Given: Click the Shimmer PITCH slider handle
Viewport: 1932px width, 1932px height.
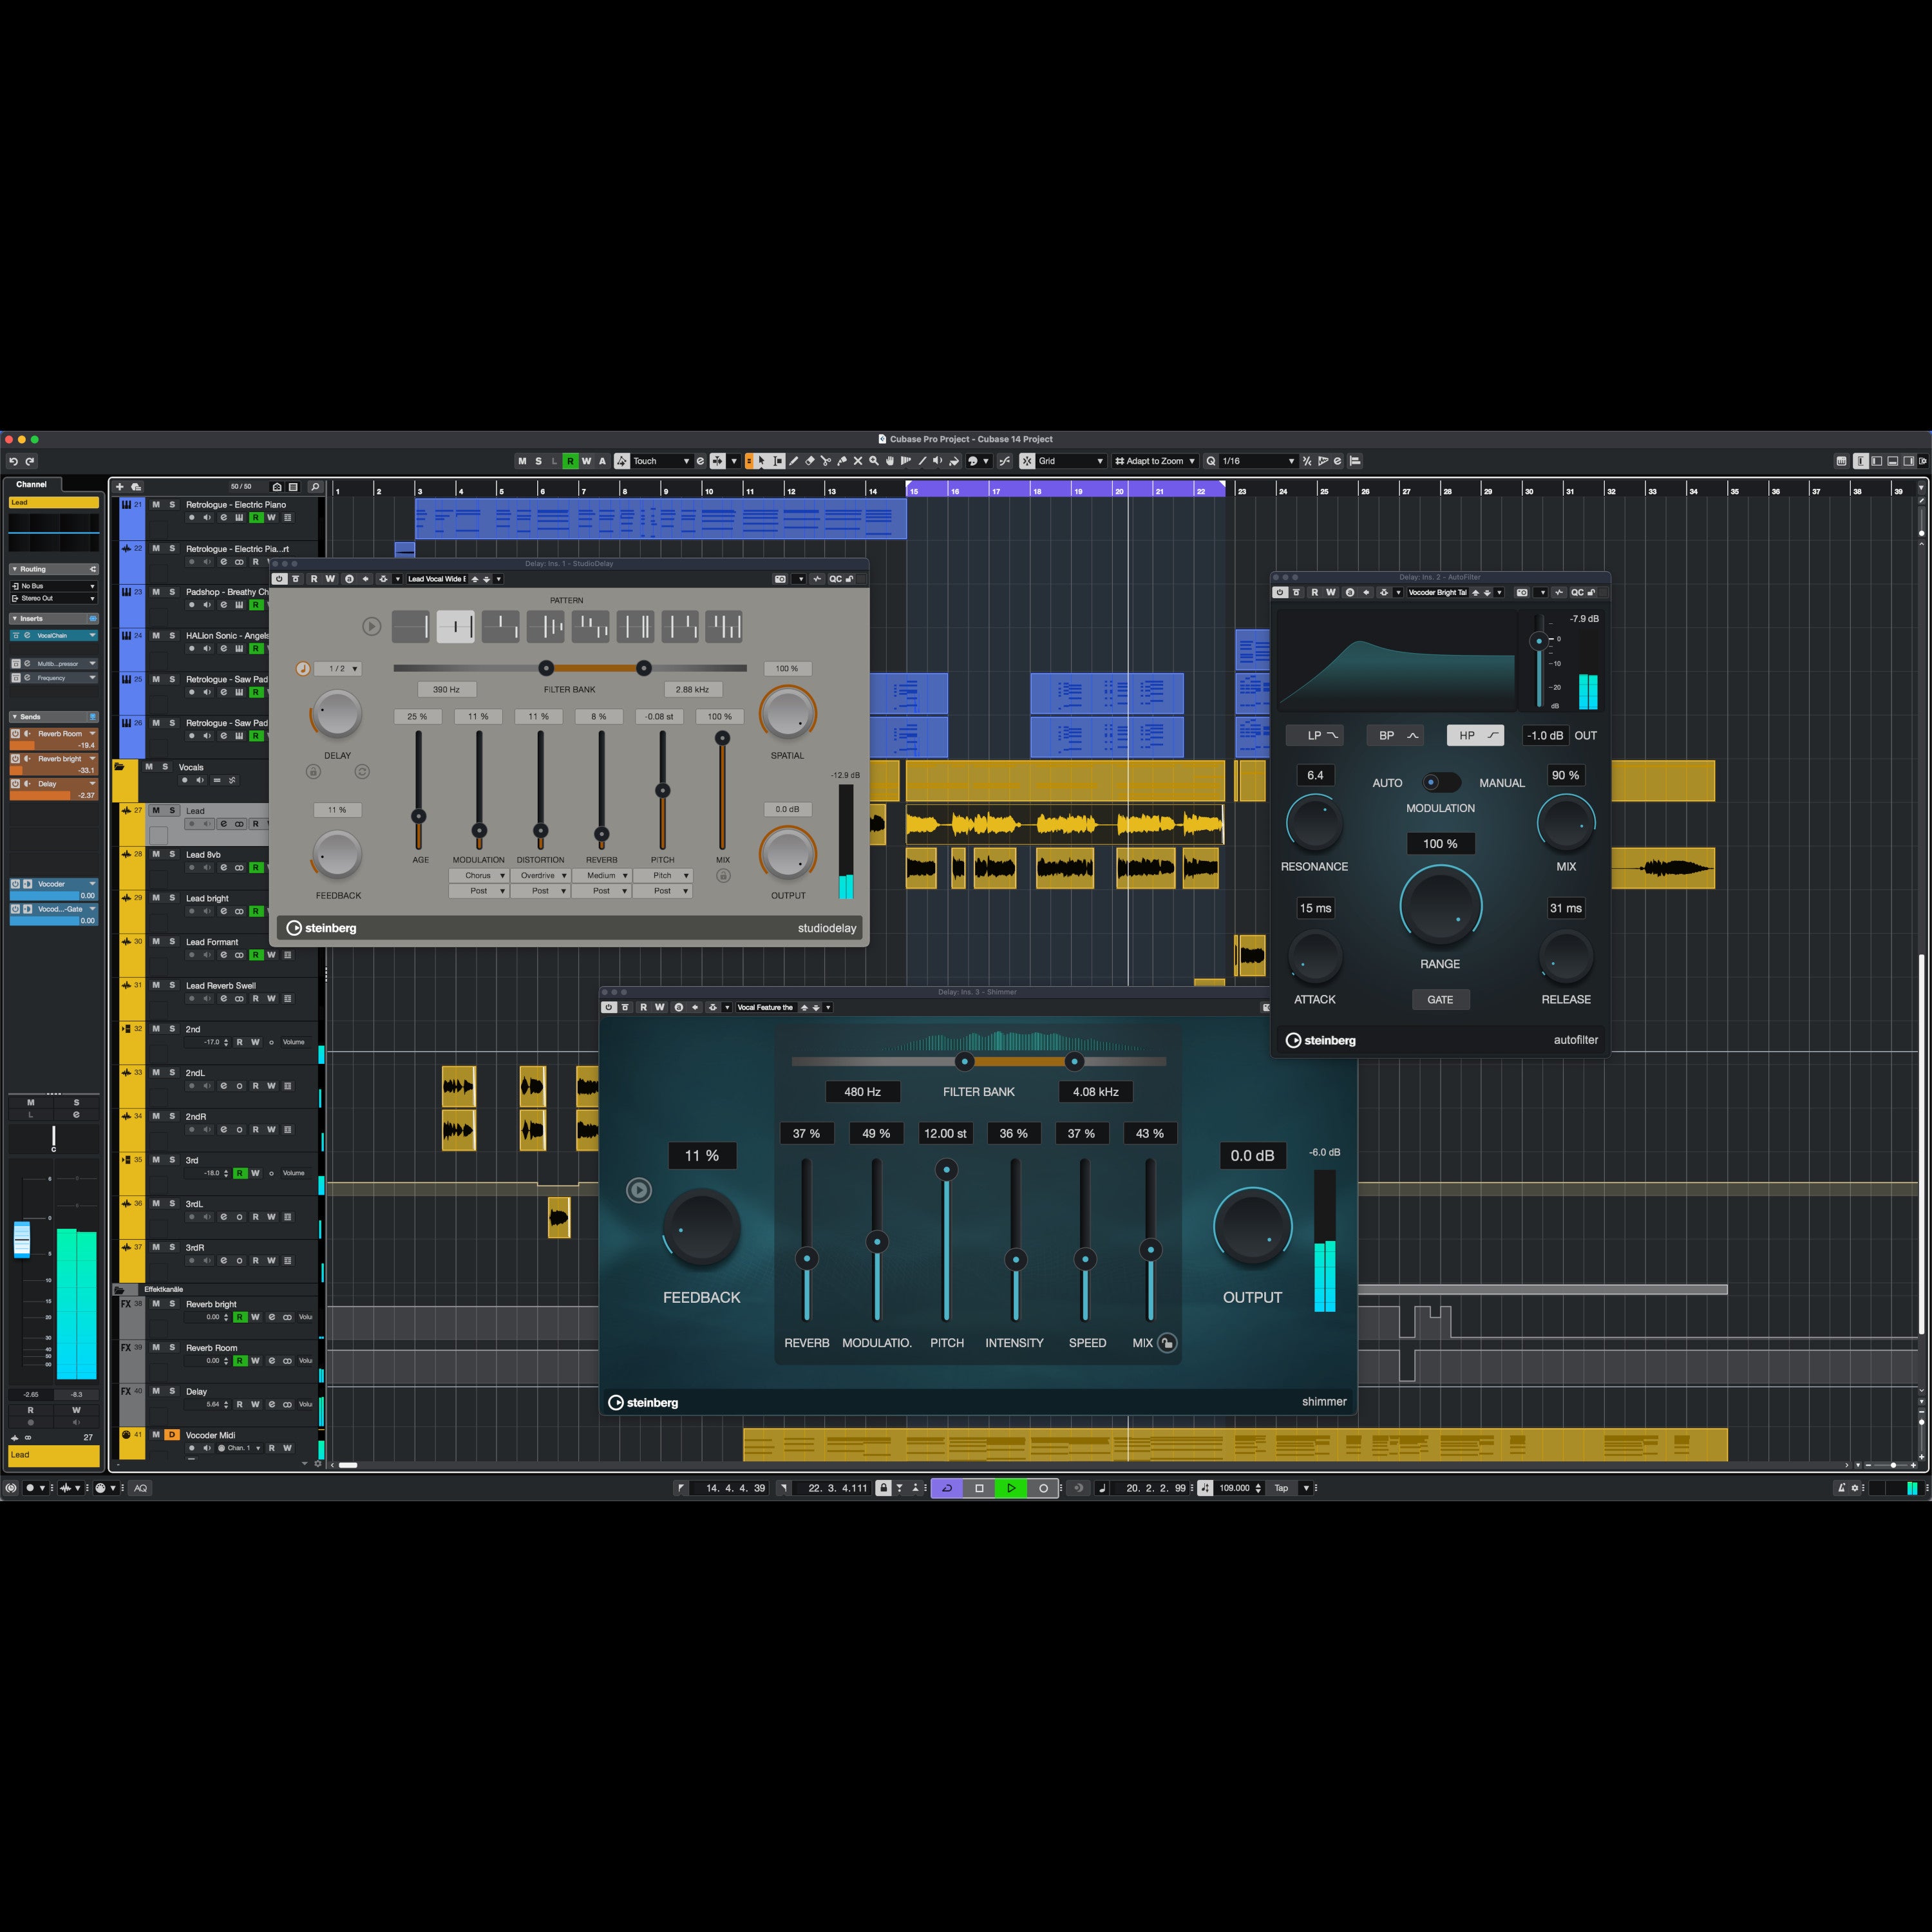Looking at the screenshot, I should click(x=946, y=1169).
